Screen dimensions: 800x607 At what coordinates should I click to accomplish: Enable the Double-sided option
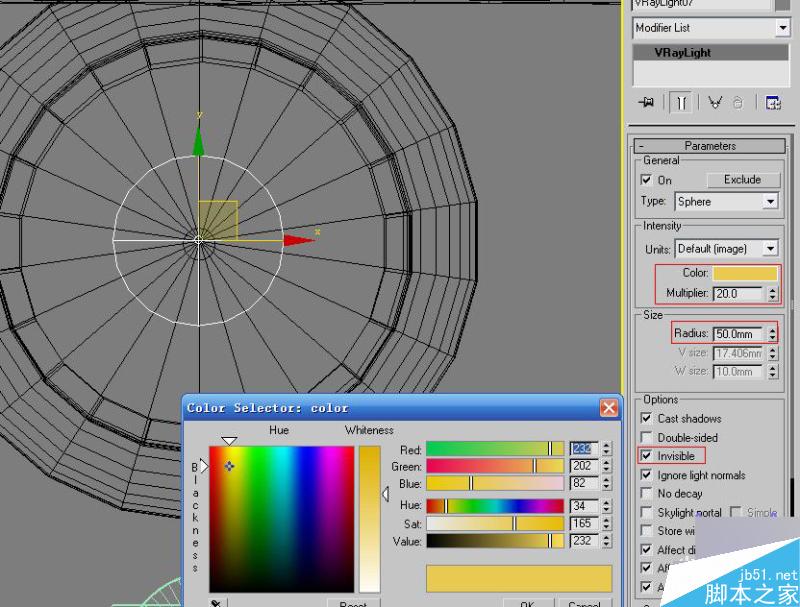tap(646, 437)
